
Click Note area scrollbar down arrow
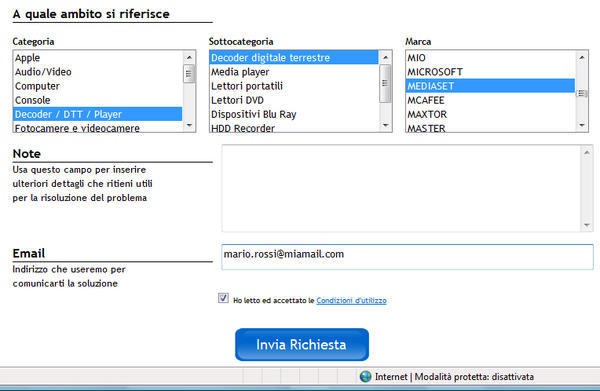(x=587, y=225)
